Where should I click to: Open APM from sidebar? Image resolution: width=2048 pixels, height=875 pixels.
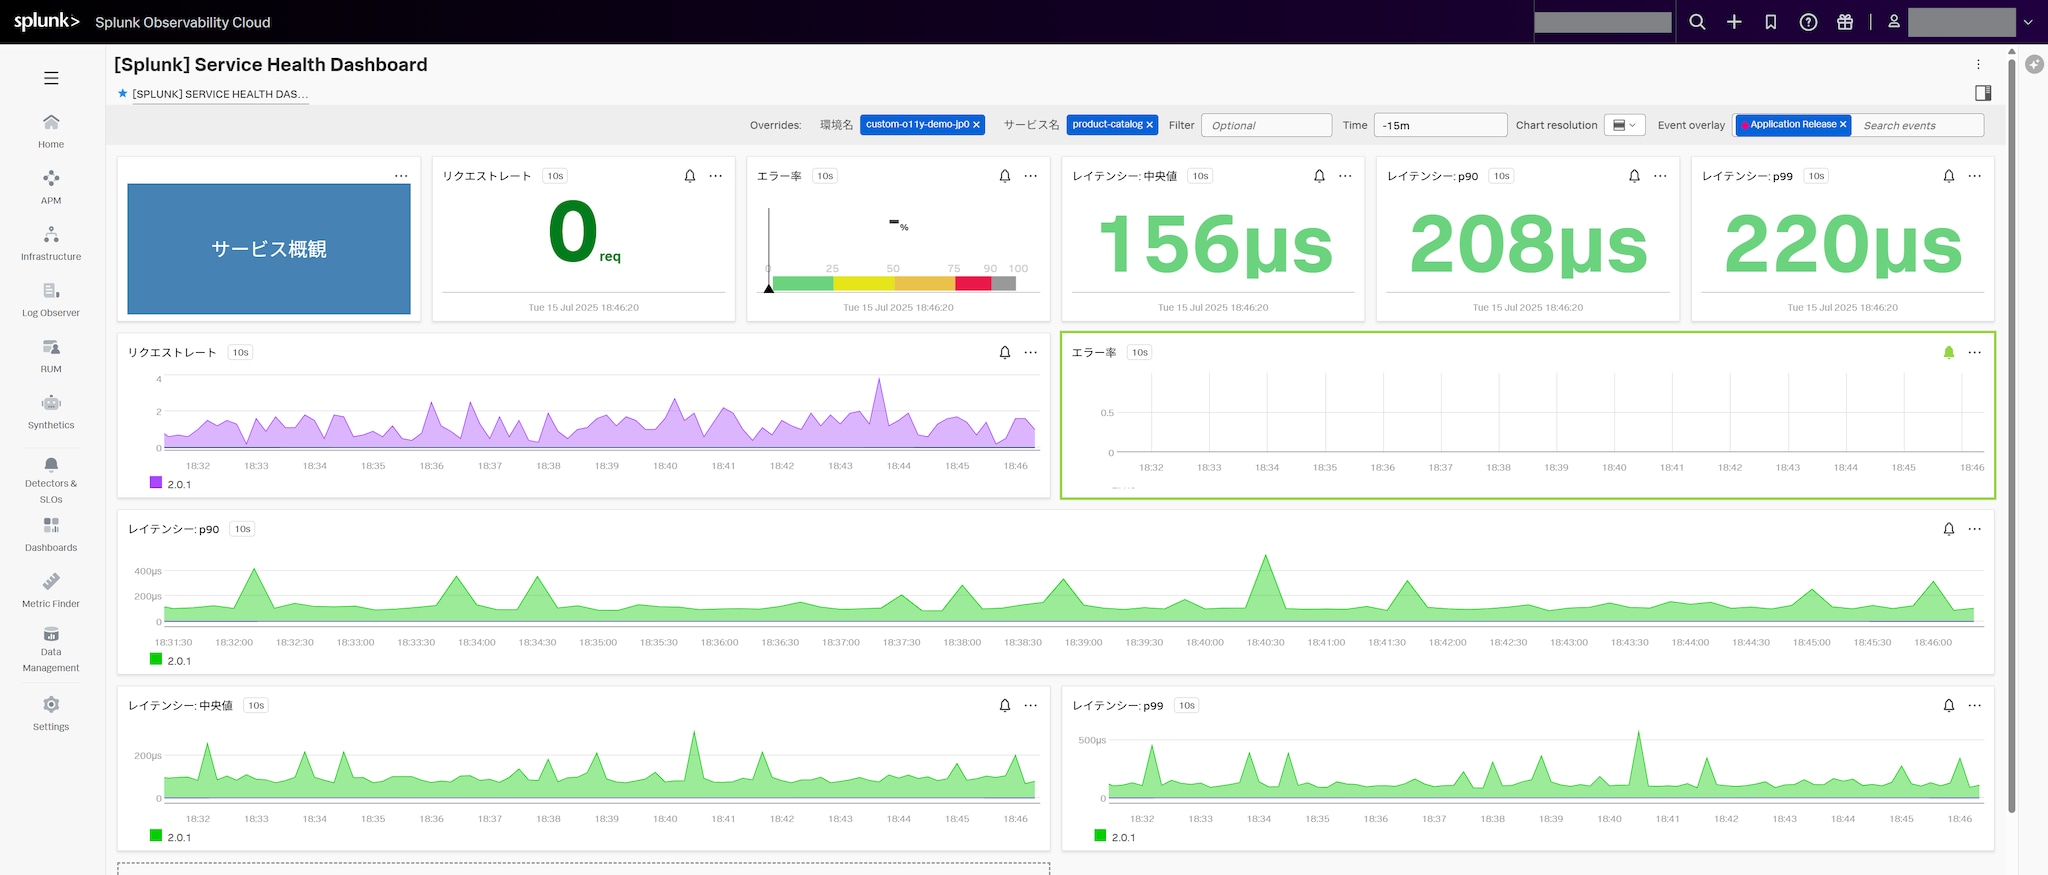point(51,187)
